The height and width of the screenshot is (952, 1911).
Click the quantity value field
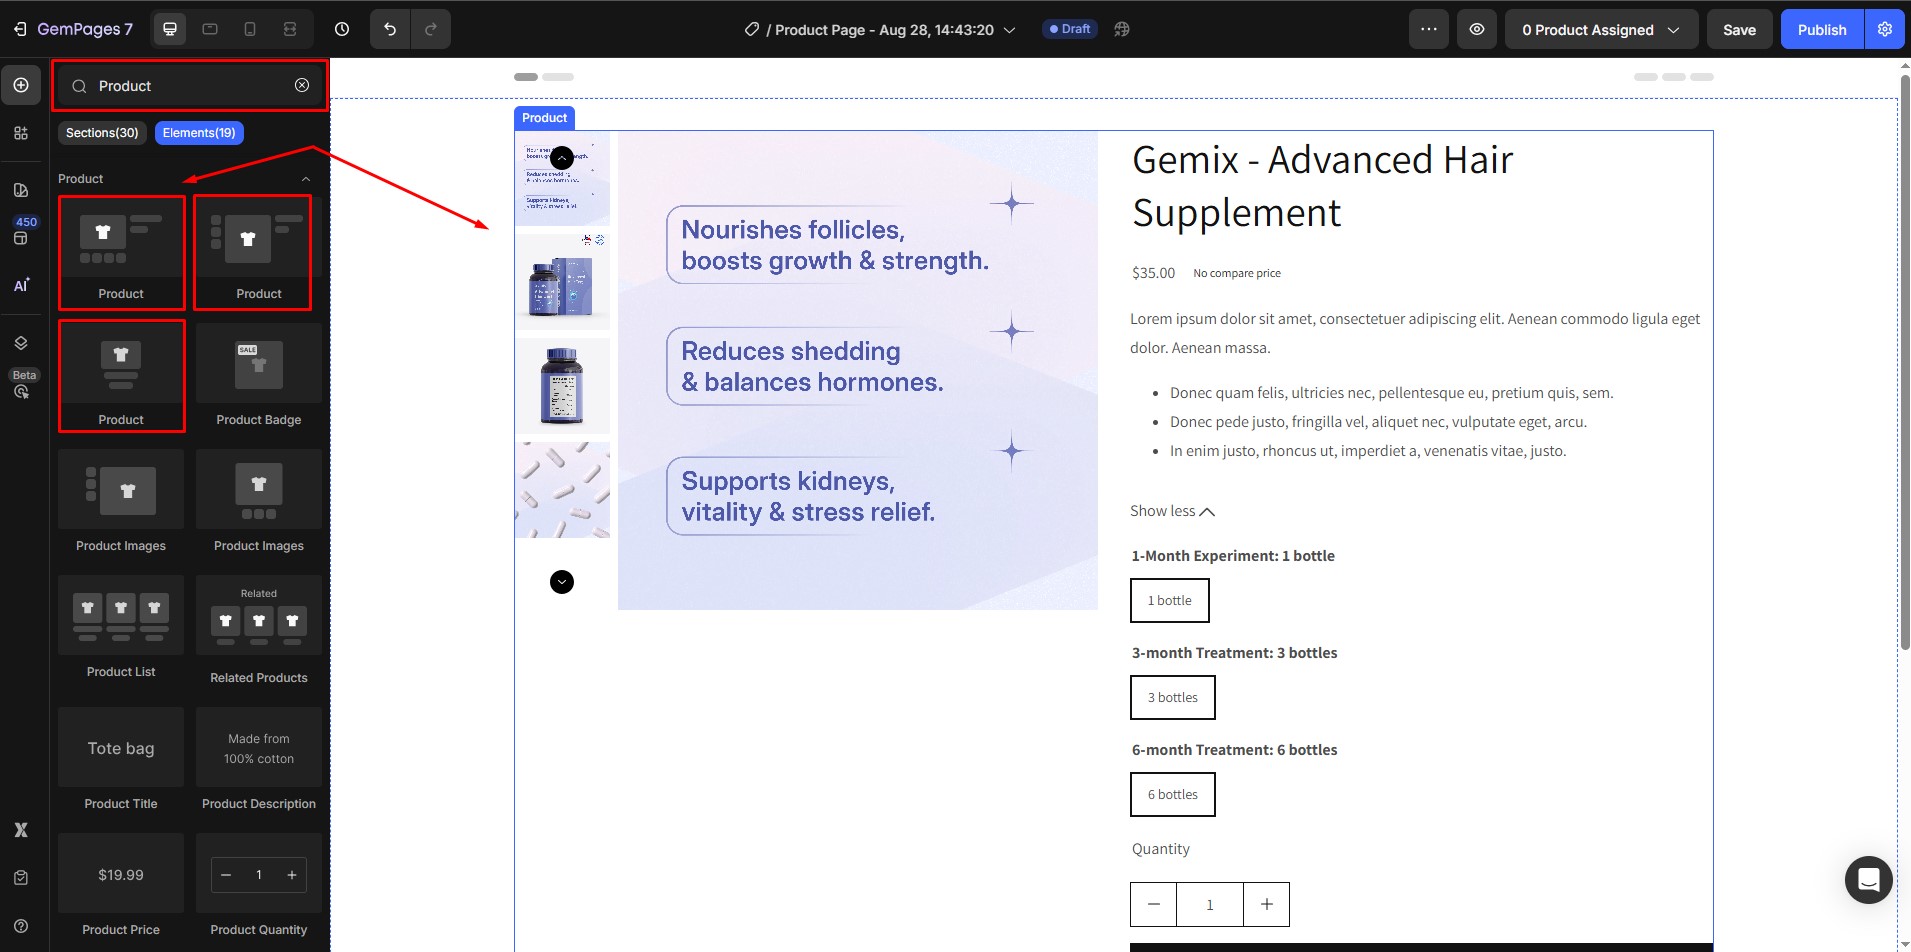click(1210, 904)
